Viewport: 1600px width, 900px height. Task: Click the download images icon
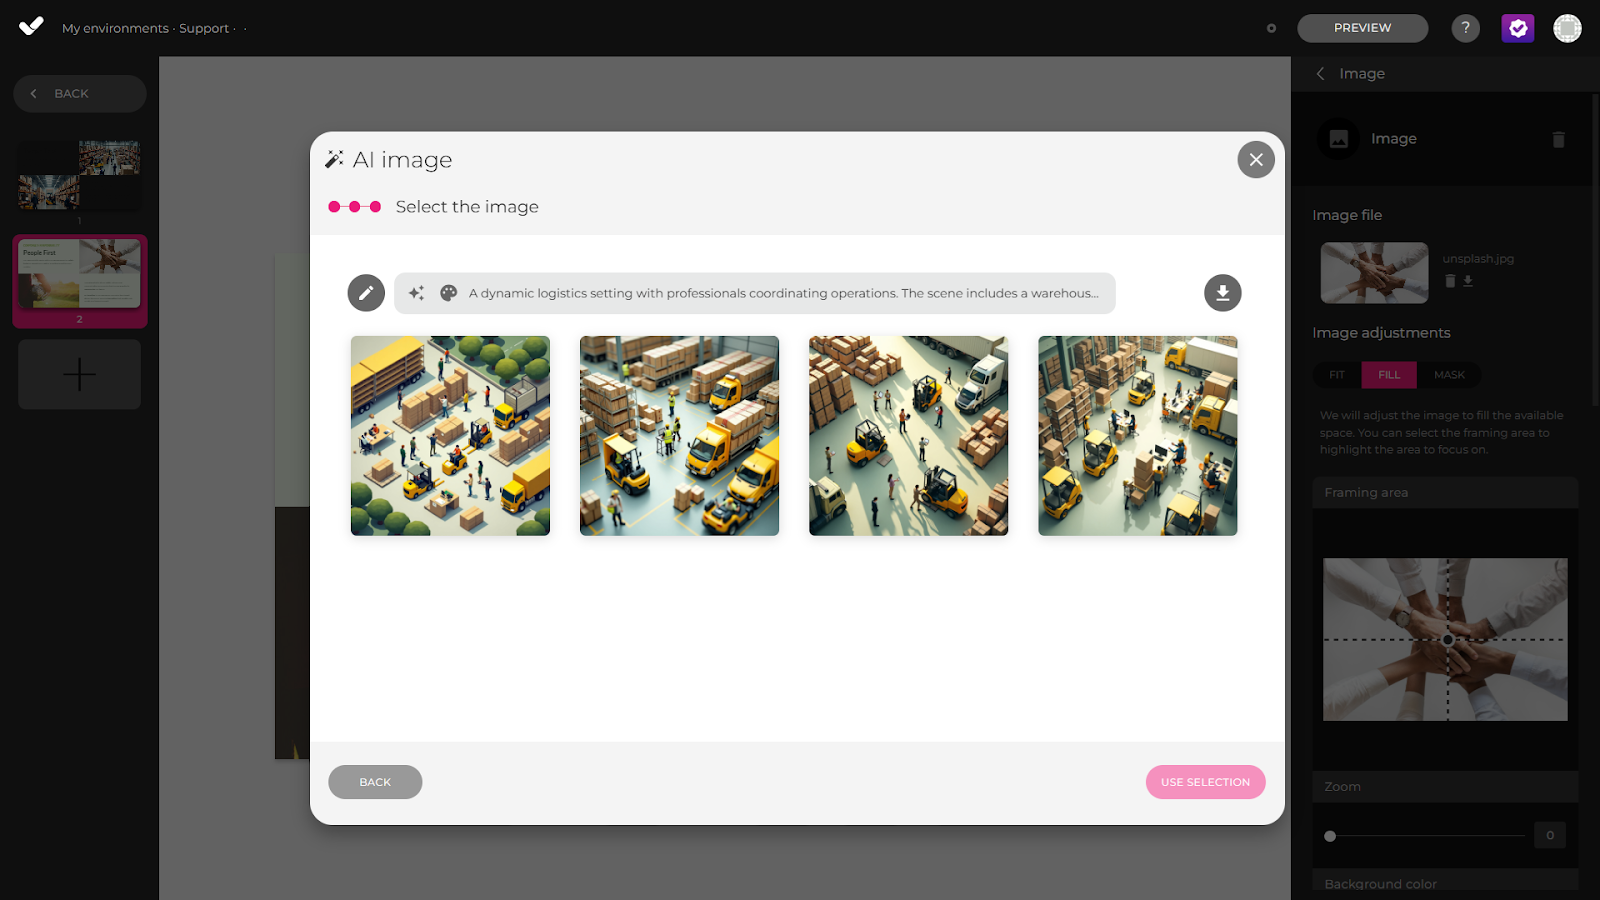tap(1222, 293)
